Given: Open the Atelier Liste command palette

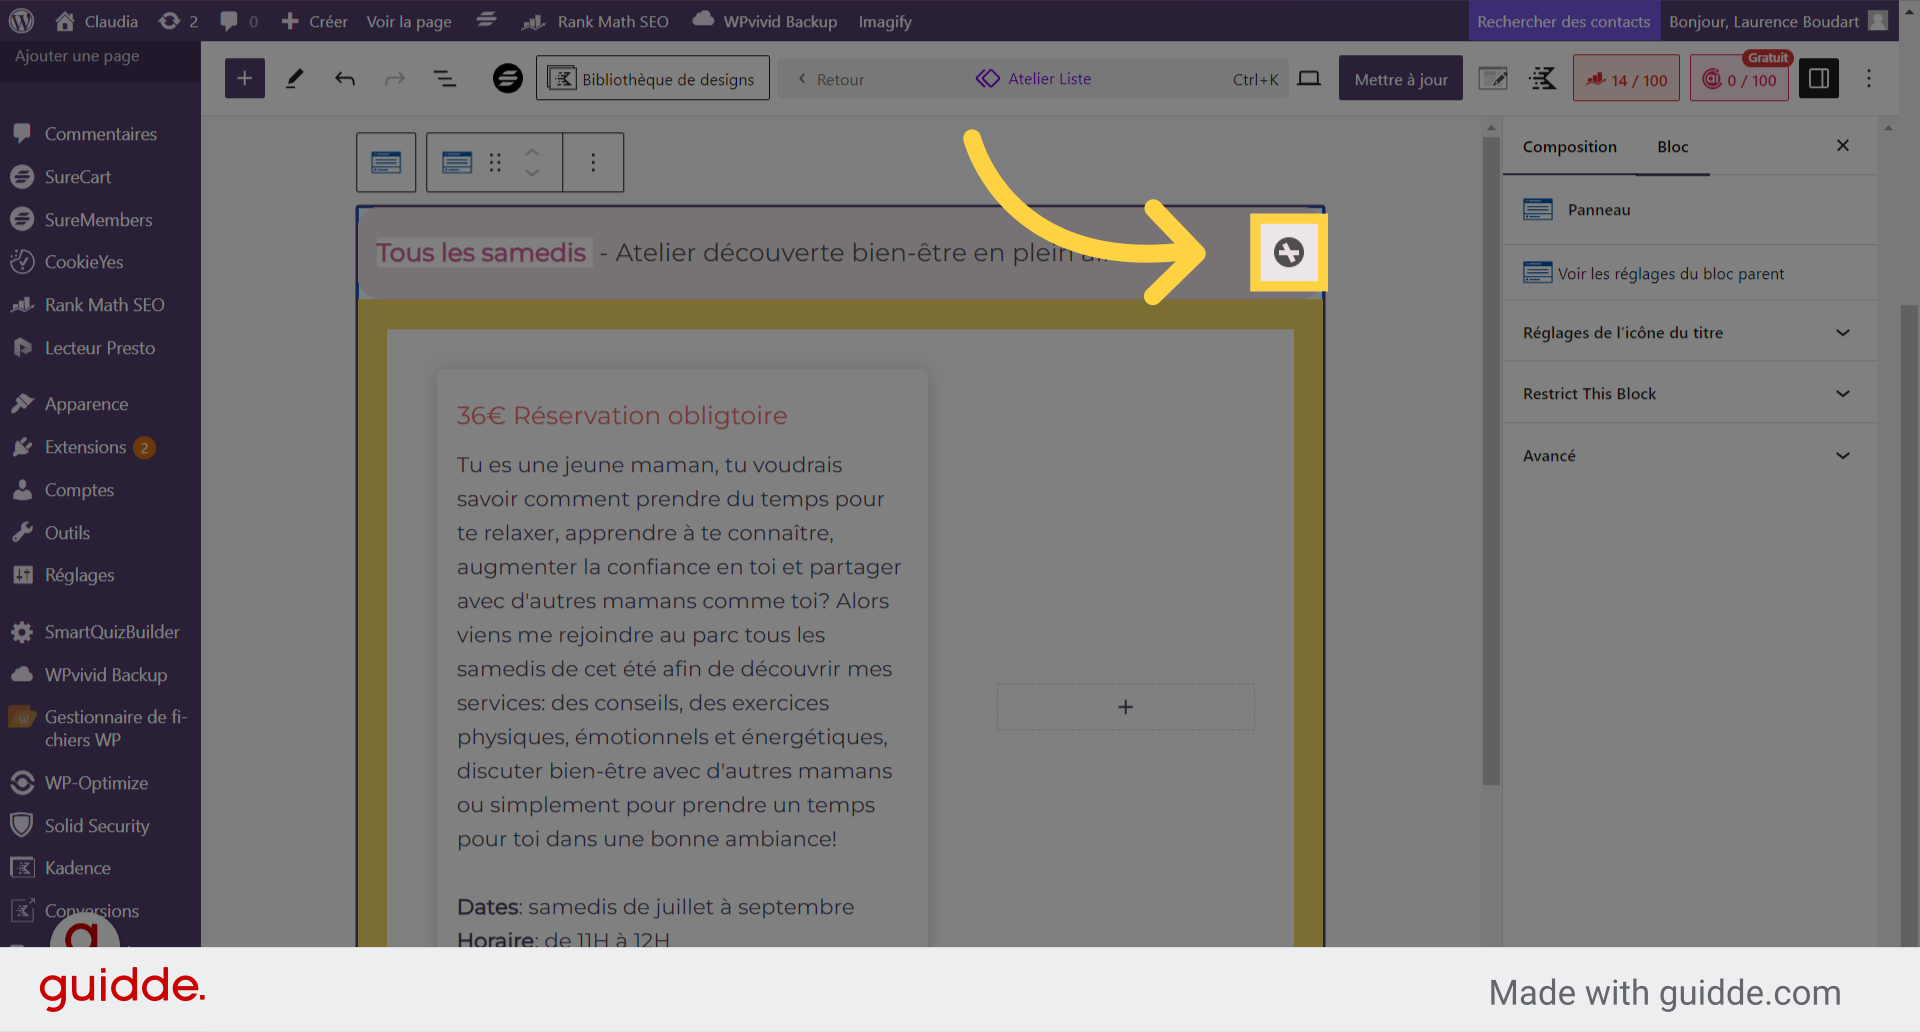Looking at the screenshot, I should point(1034,79).
